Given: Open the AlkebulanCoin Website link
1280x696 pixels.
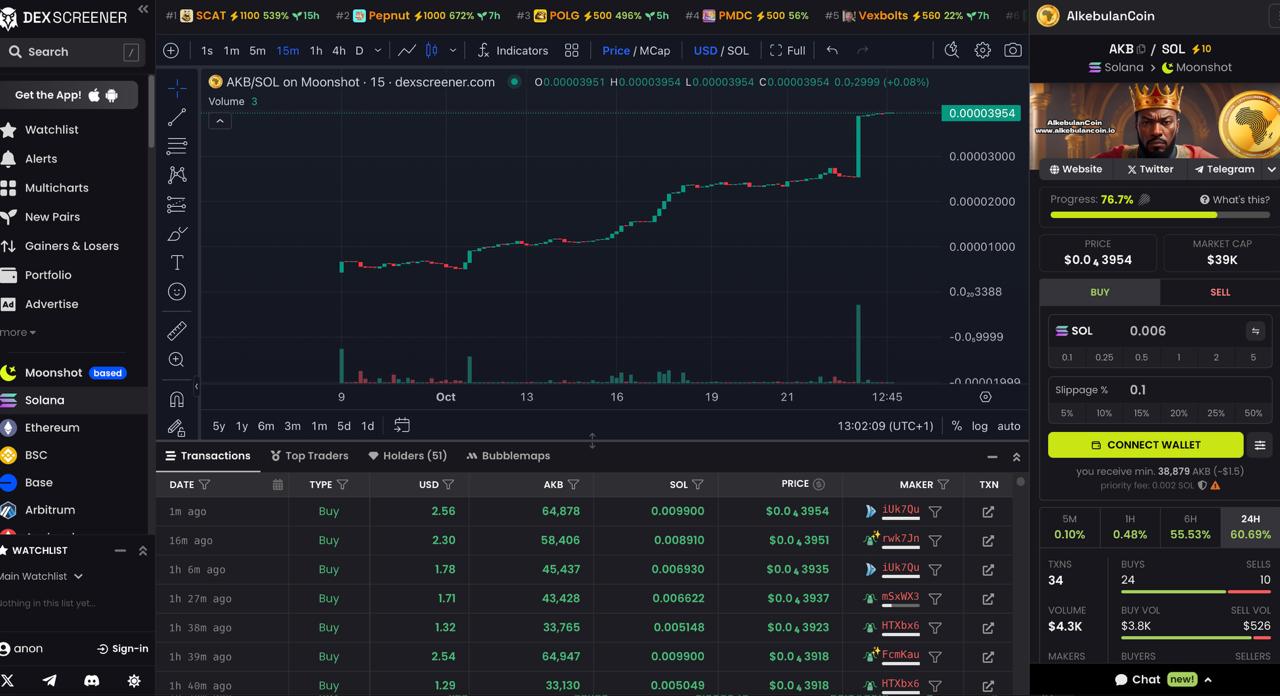Looking at the screenshot, I should click(x=1075, y=169).
